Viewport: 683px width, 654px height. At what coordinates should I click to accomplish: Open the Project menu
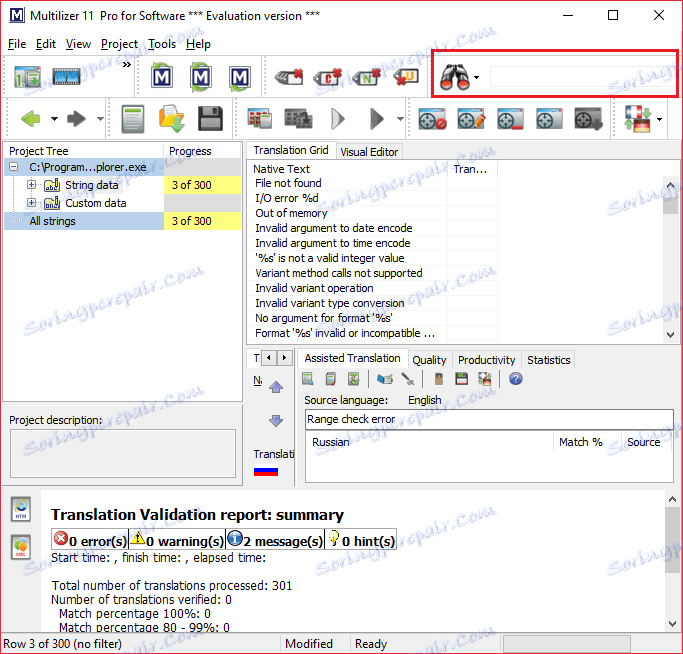point(119,44)
